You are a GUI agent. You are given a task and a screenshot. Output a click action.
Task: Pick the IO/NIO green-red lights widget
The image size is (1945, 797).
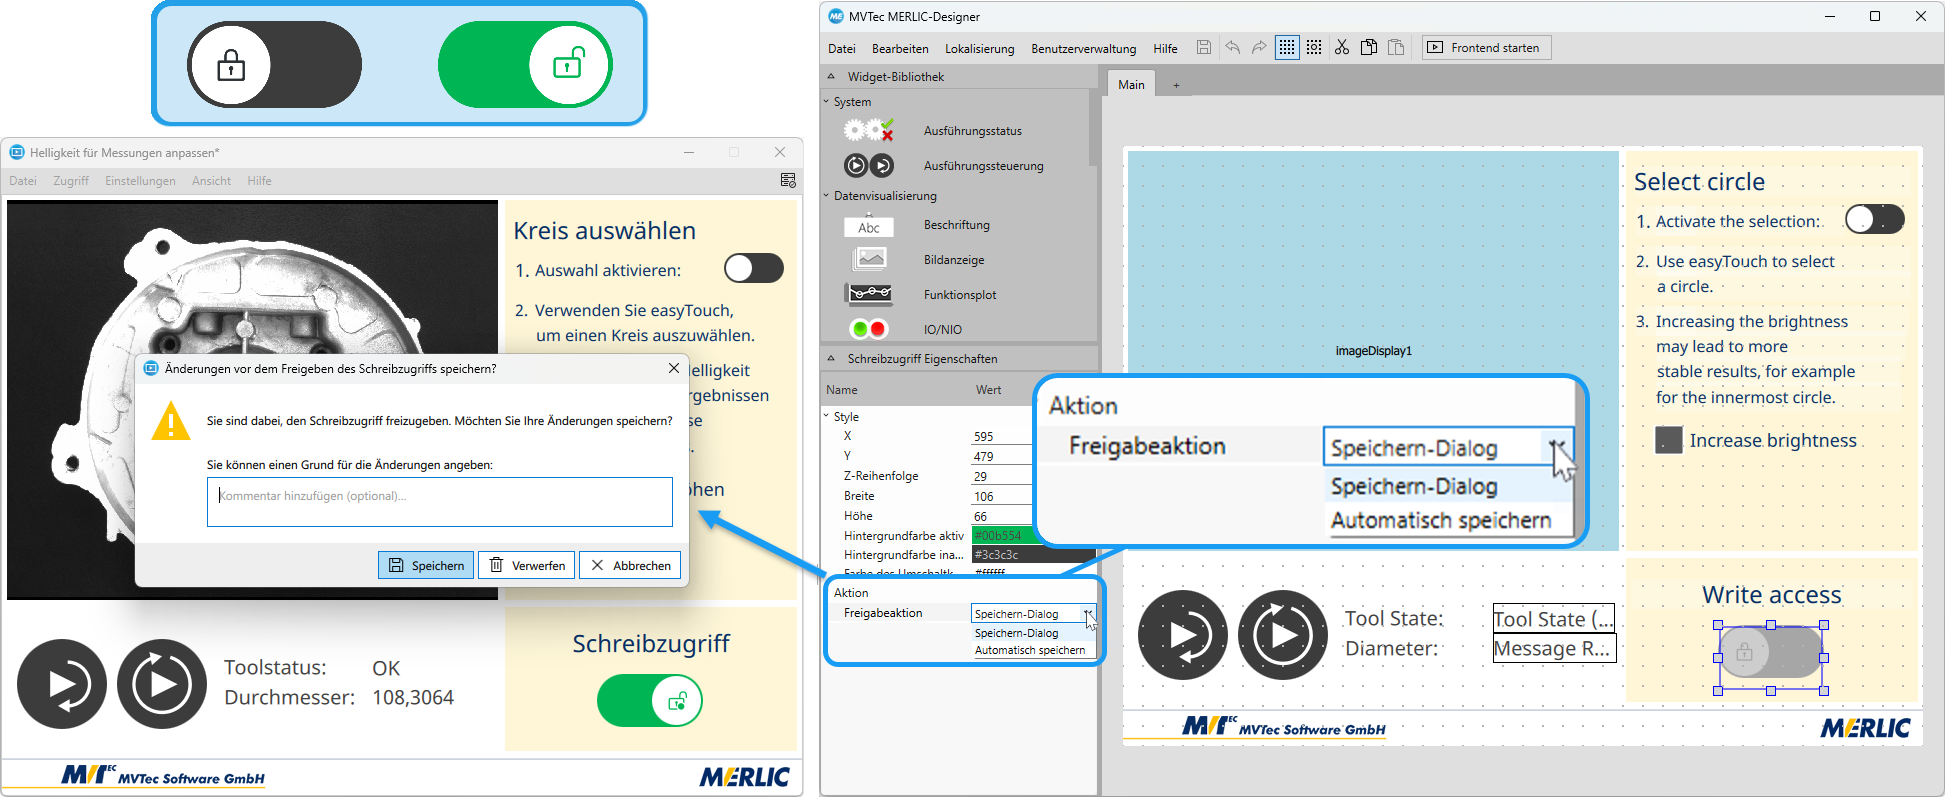point(868,329)
